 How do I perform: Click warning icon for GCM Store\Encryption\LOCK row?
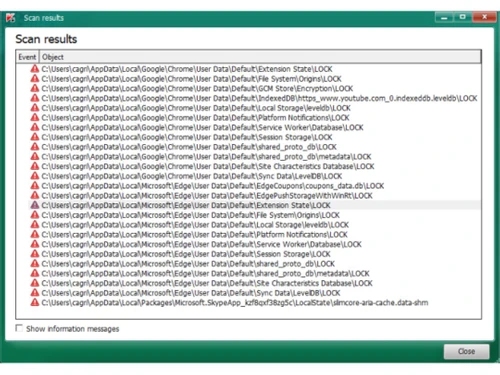point(35,88)
